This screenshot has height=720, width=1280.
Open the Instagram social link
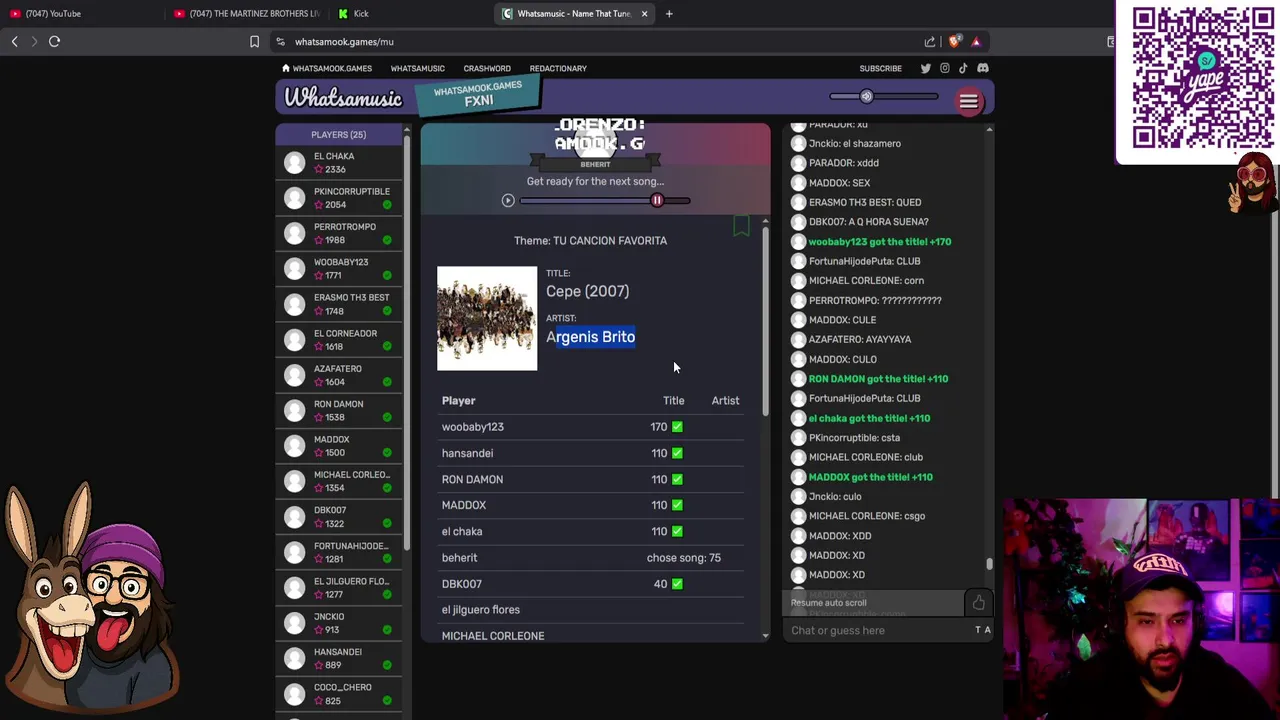pyautogui.click(x=945, y=68)
